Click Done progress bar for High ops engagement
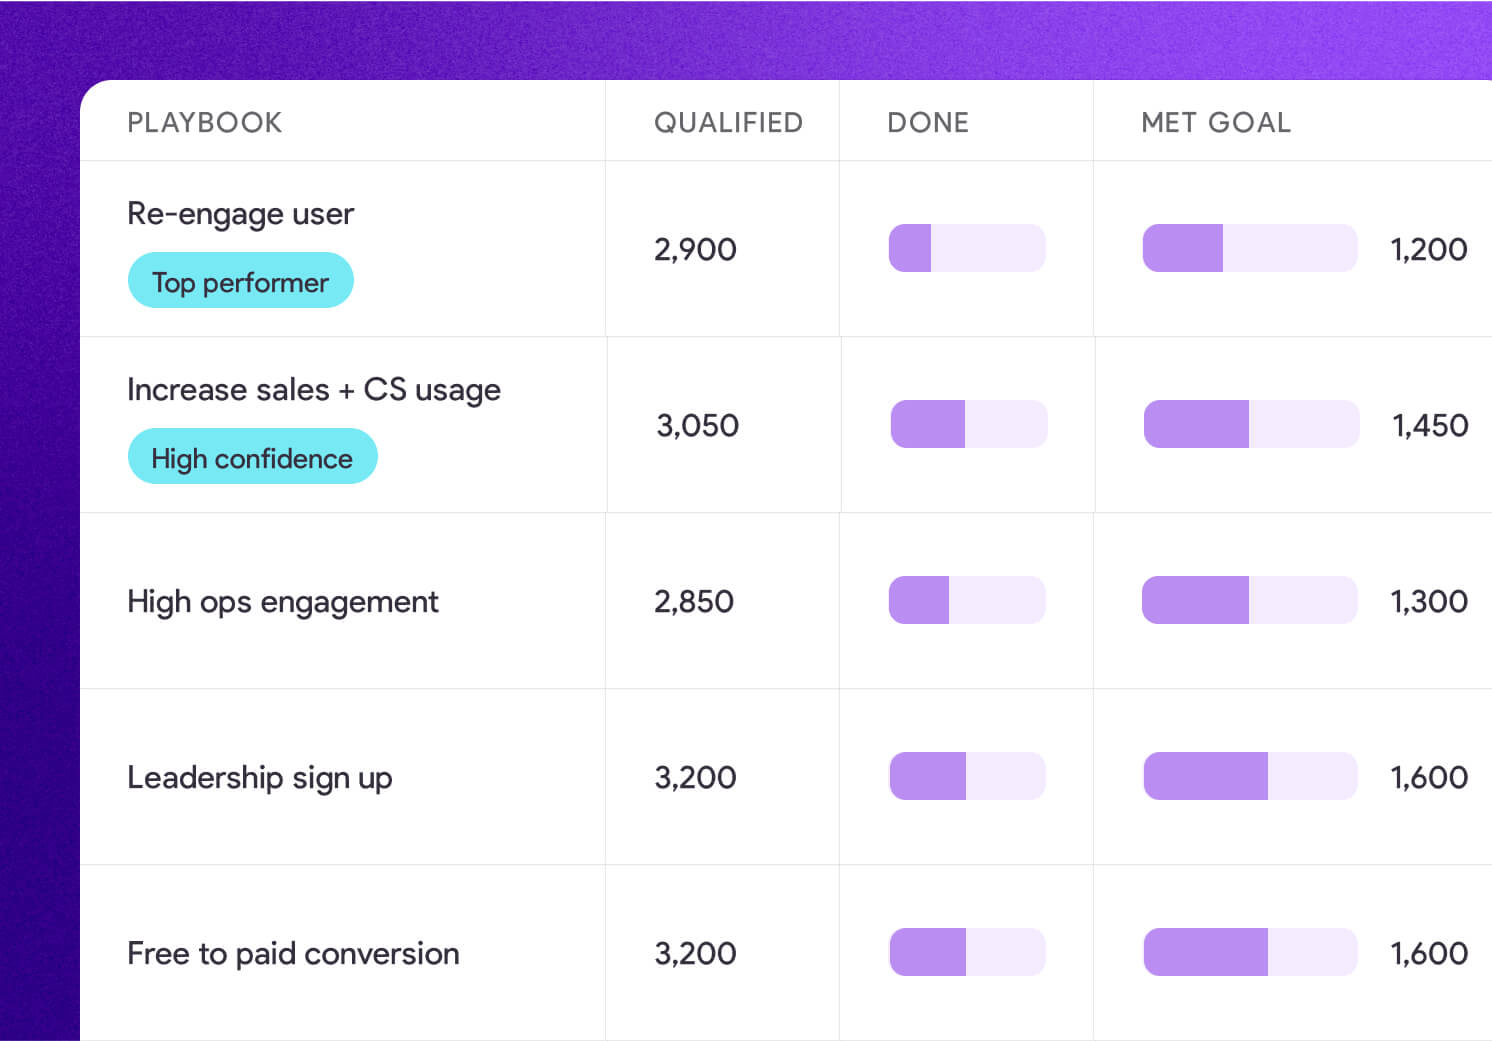 pos(967,600)
